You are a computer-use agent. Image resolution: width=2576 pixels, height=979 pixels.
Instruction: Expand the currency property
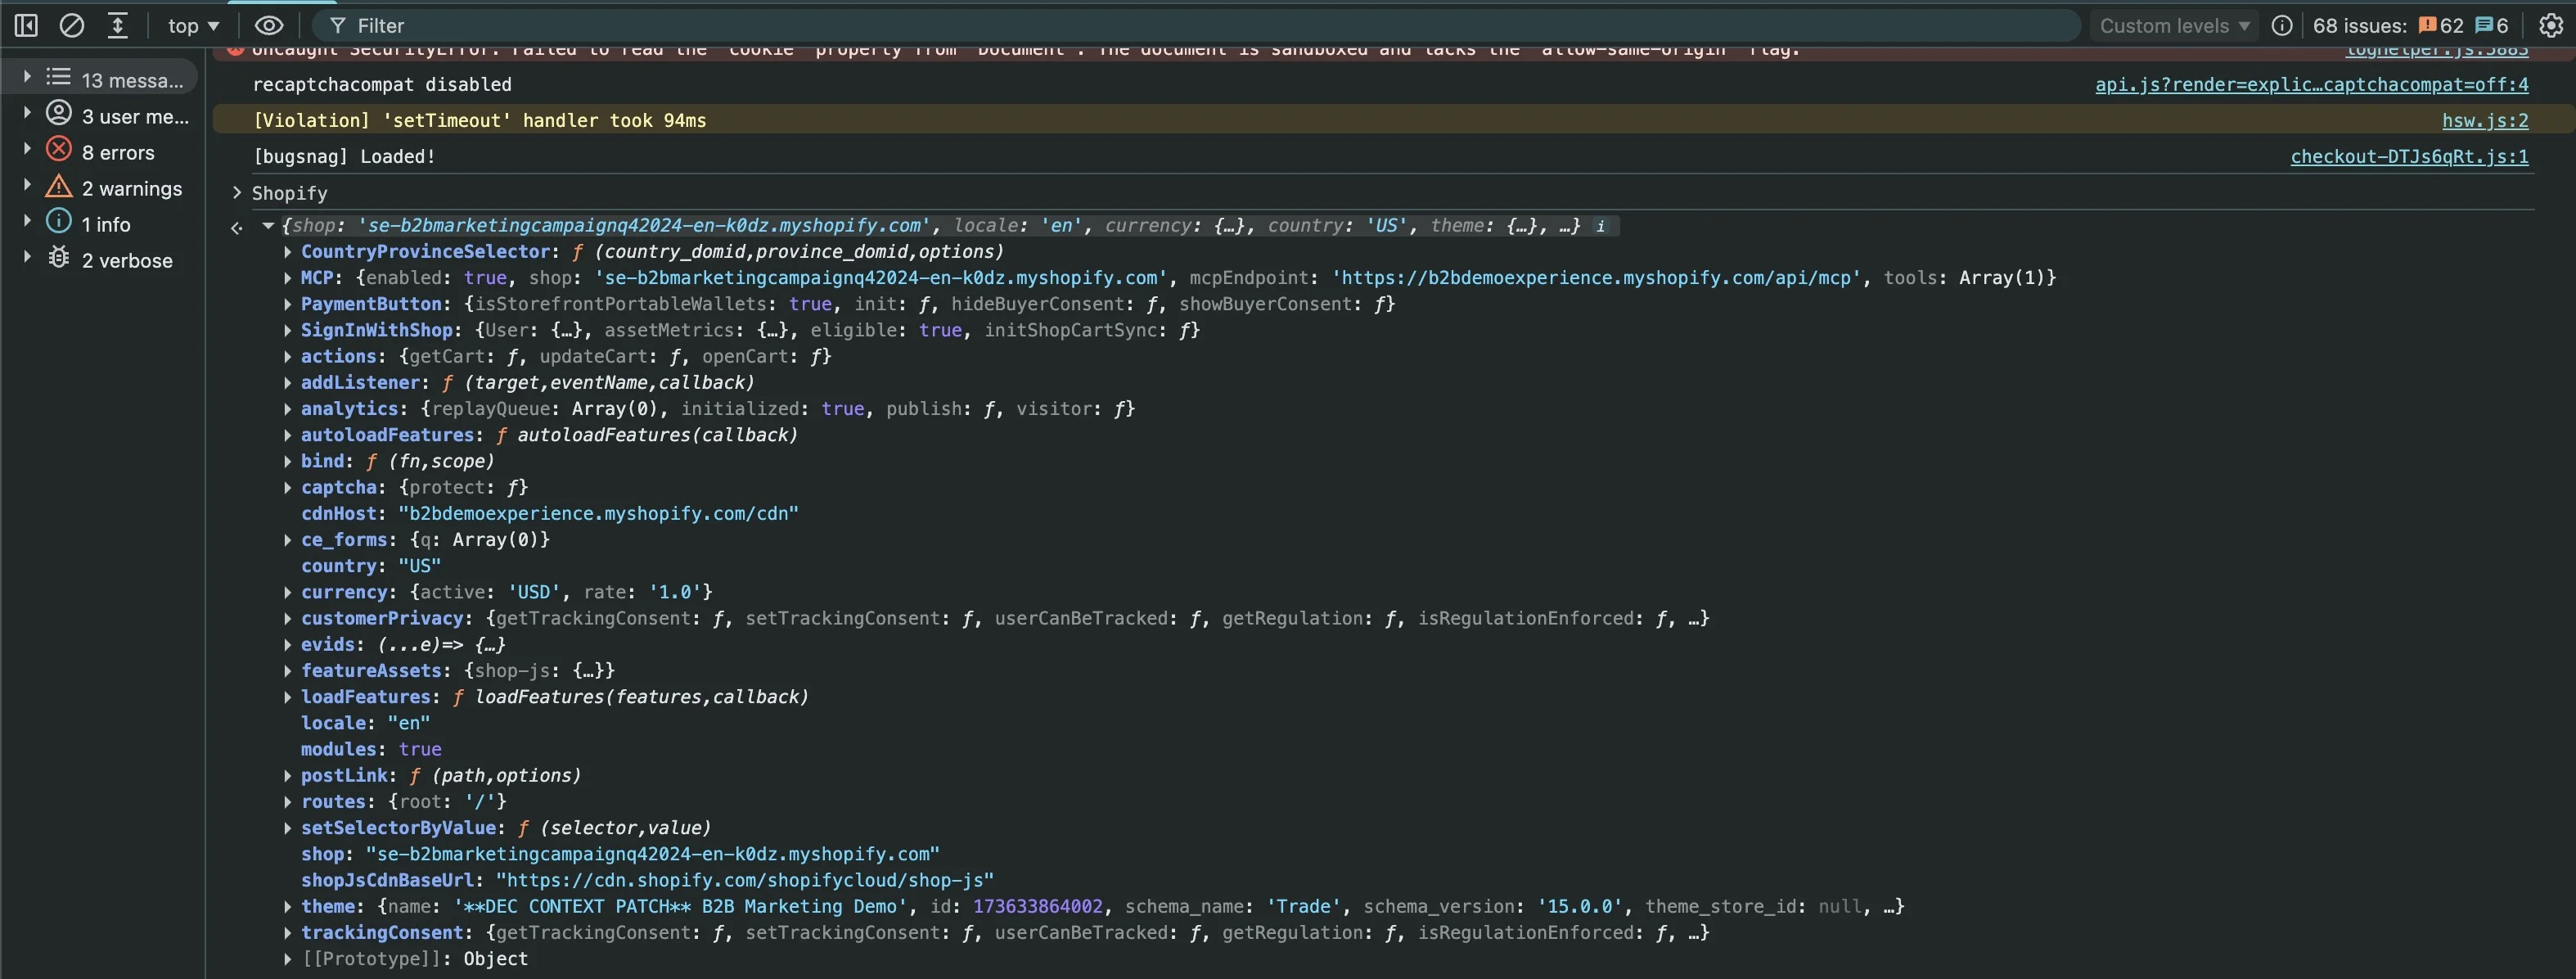click(288, 593)
